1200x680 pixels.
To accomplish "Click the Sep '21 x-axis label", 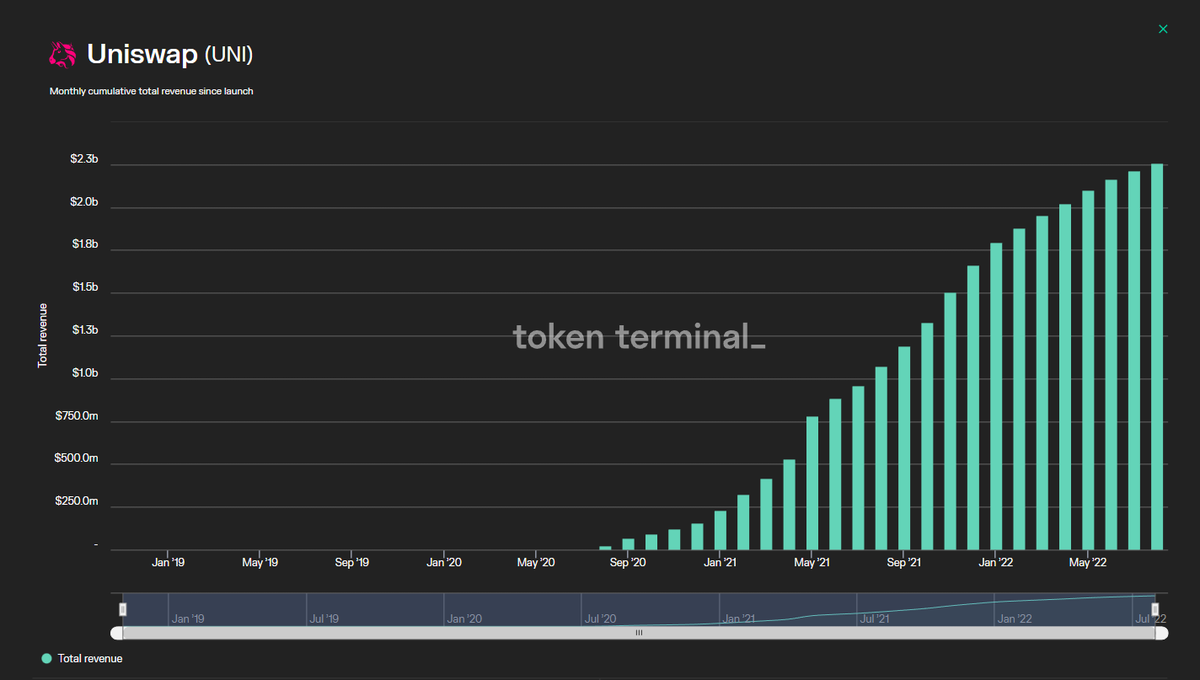I will [904, 563].
